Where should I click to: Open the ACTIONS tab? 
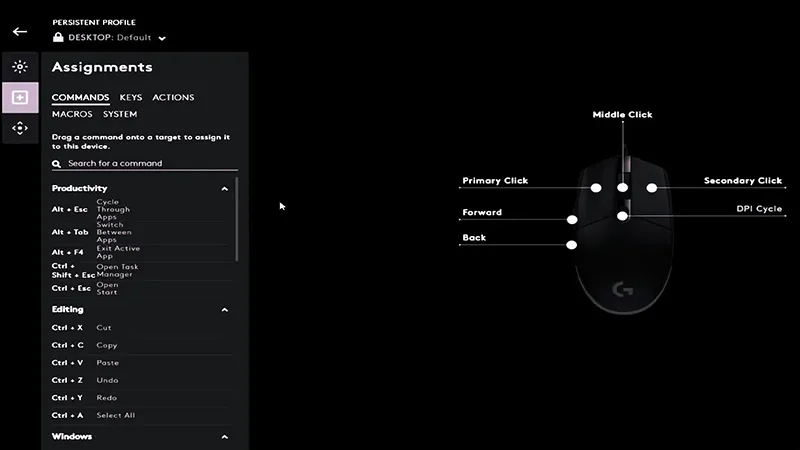point(173,98)
